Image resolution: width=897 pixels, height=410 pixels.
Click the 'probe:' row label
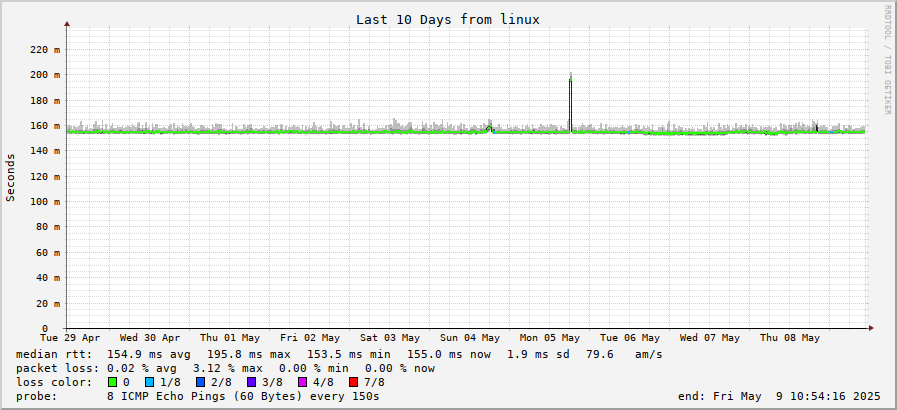(37, 396)
